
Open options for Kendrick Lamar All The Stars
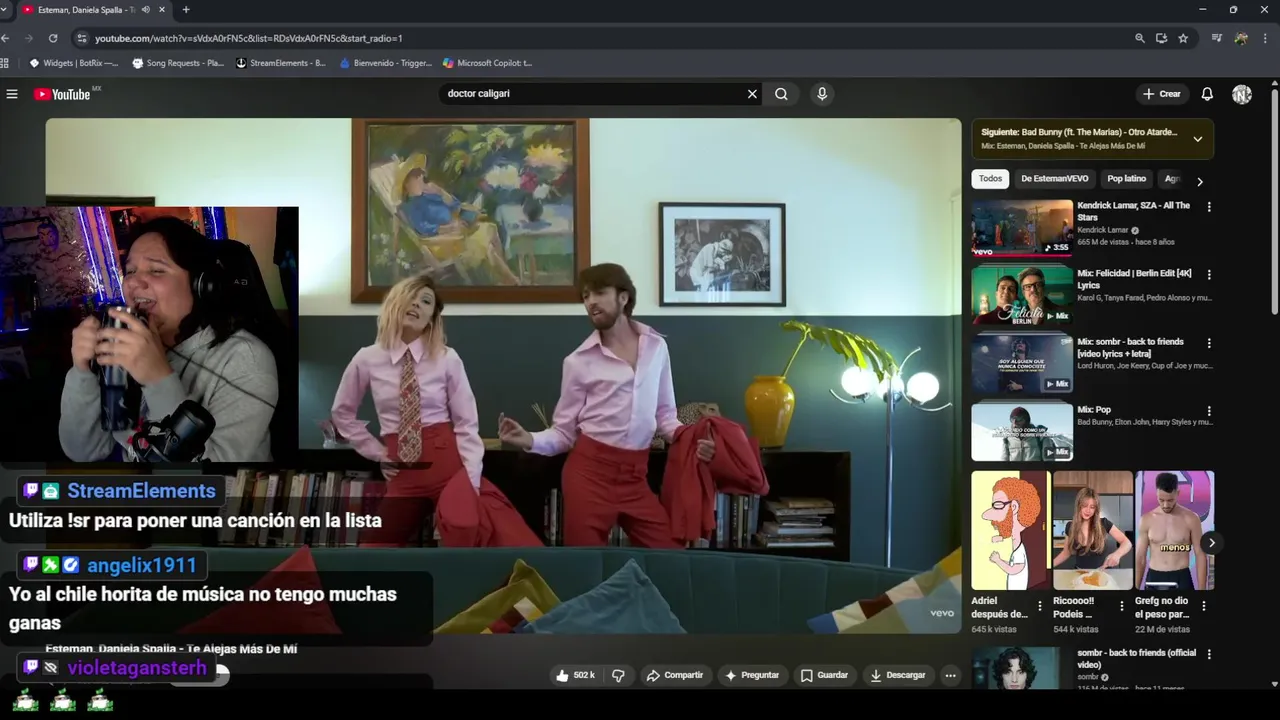[1209, 207]
